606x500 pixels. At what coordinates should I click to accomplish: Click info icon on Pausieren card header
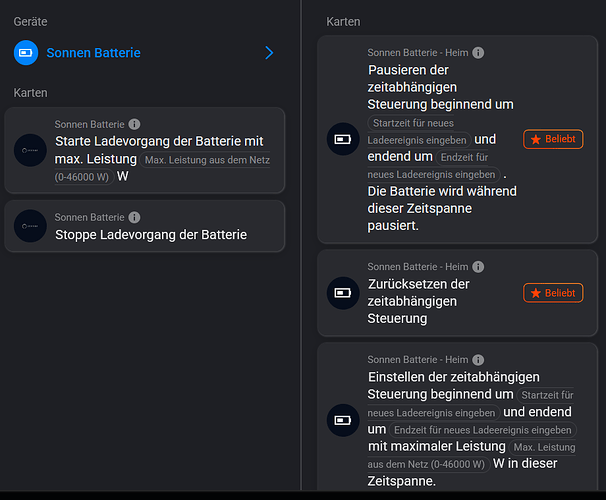(478, 53)
